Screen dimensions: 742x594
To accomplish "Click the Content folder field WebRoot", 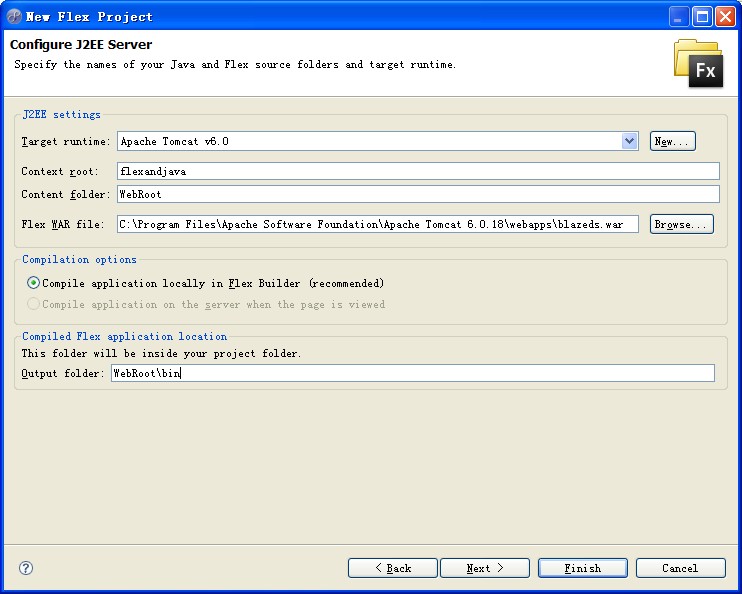I will point(418,194).
